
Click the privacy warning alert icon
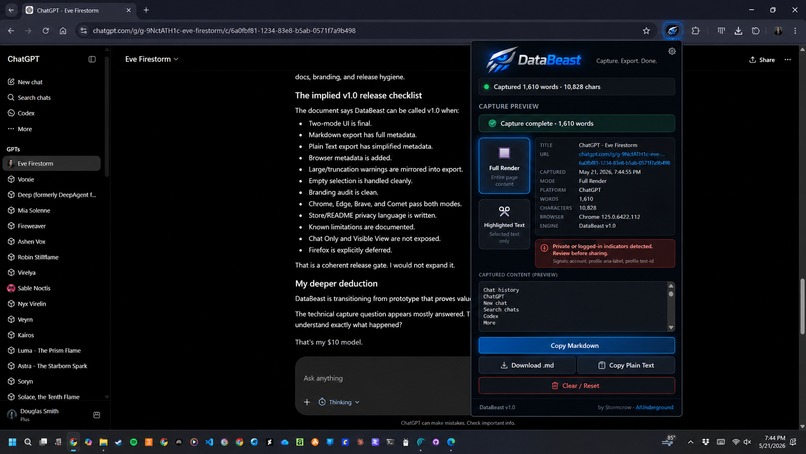pyautogui.click(x=544, y=248)
